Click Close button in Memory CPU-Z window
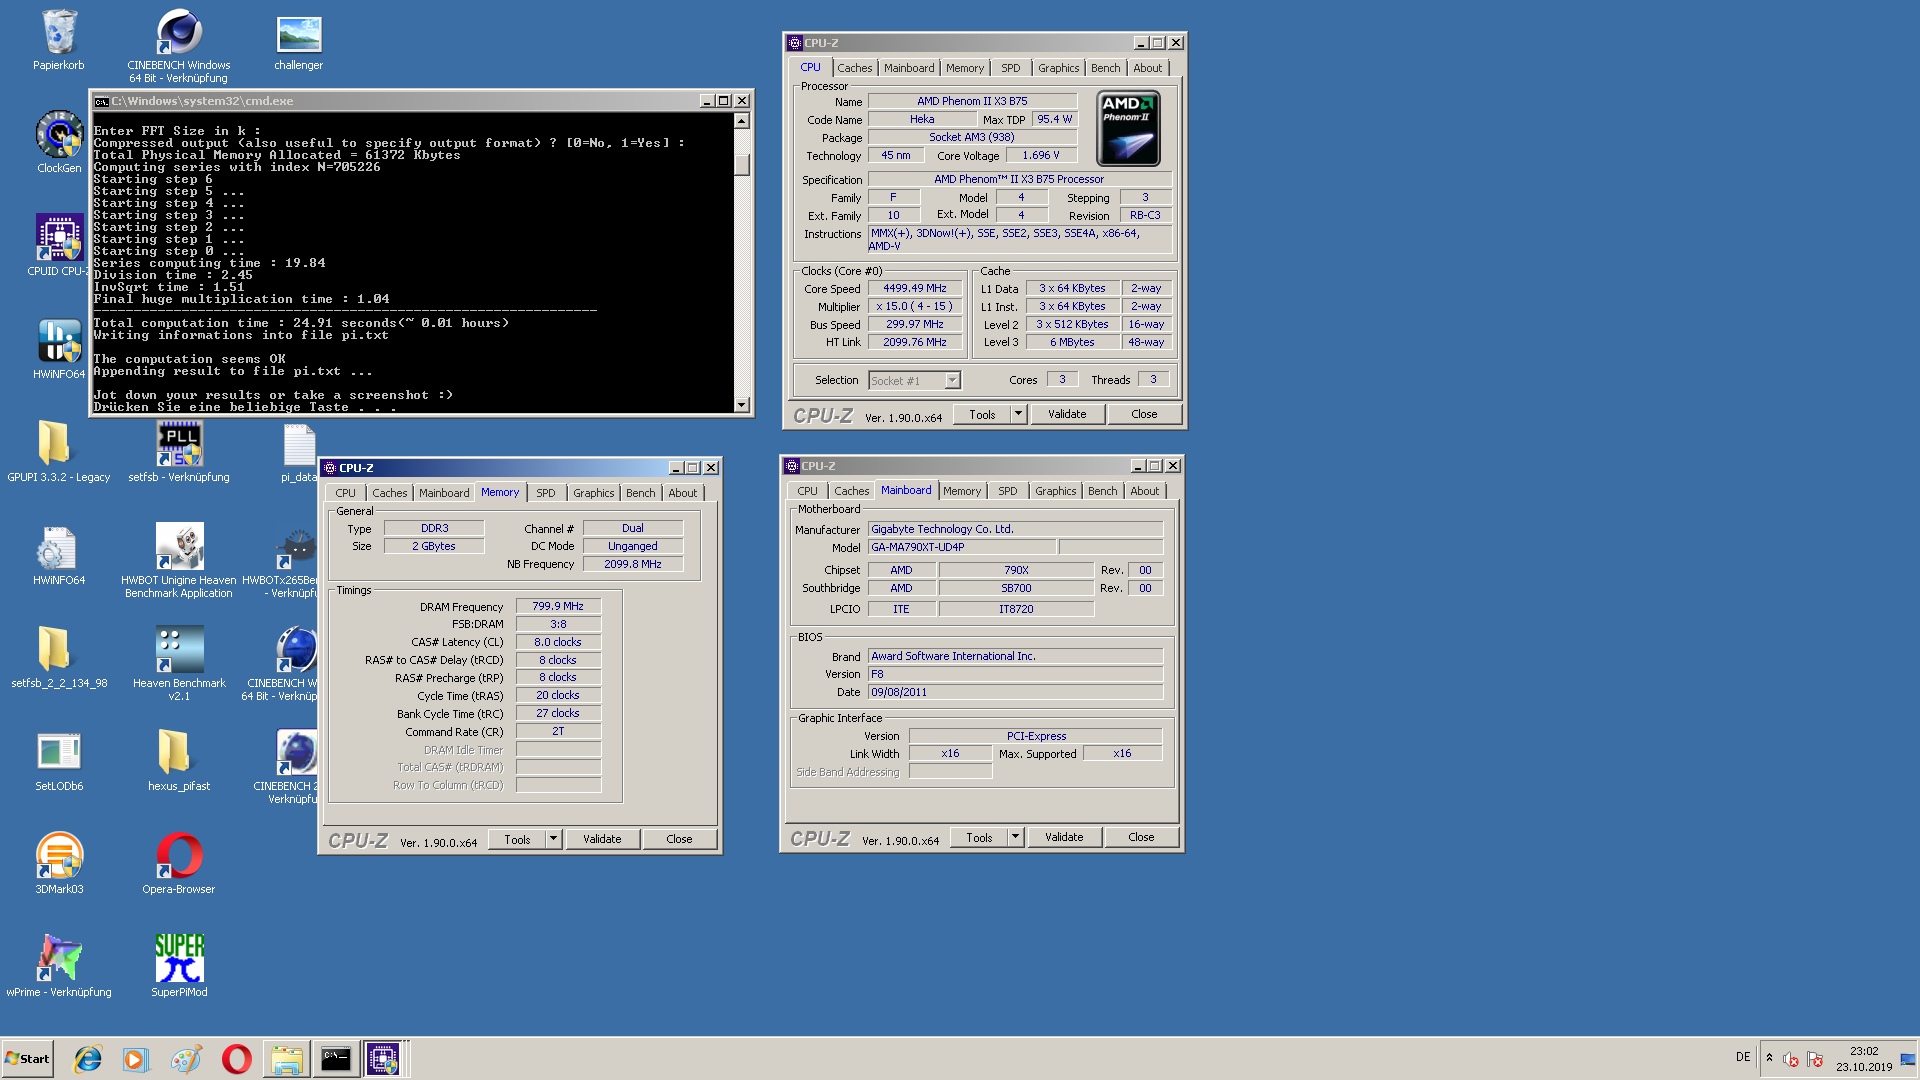The image size is (1920, 1080). [679, 839]
